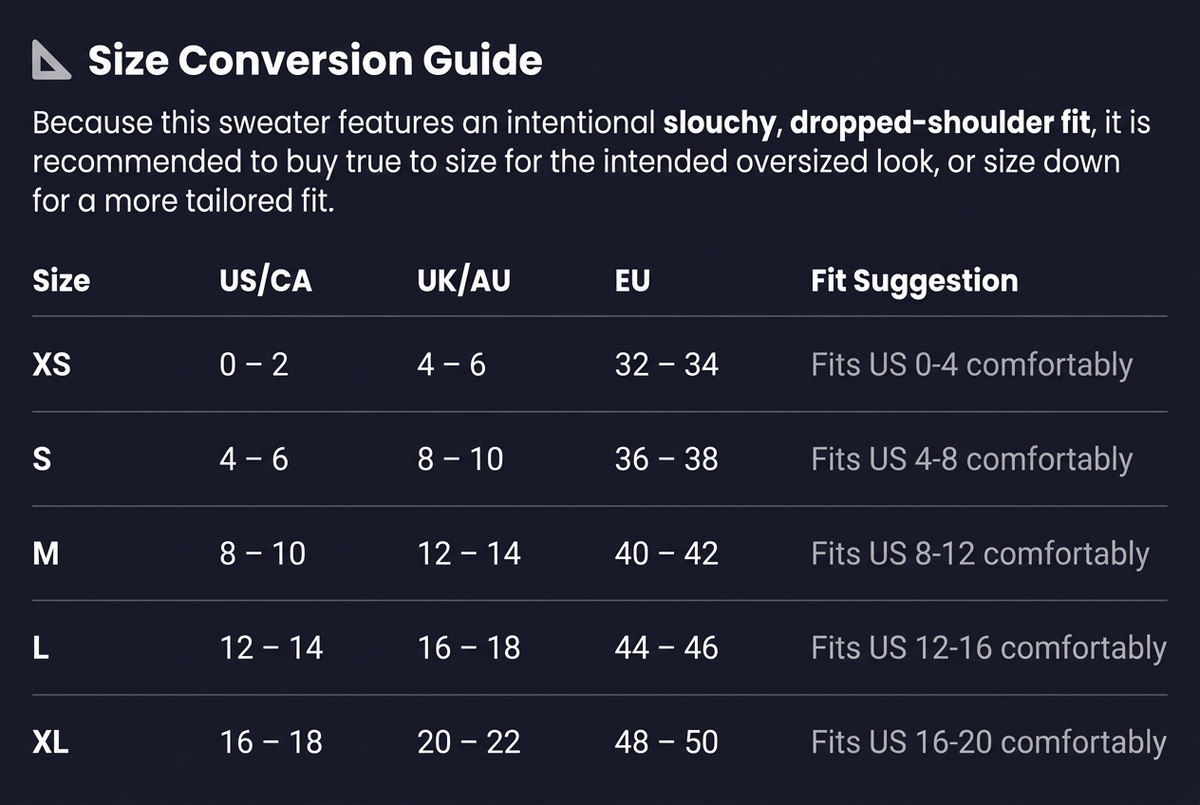Click the M size row label
Viewport: 1200px width, 805px height.
point(46,554)
